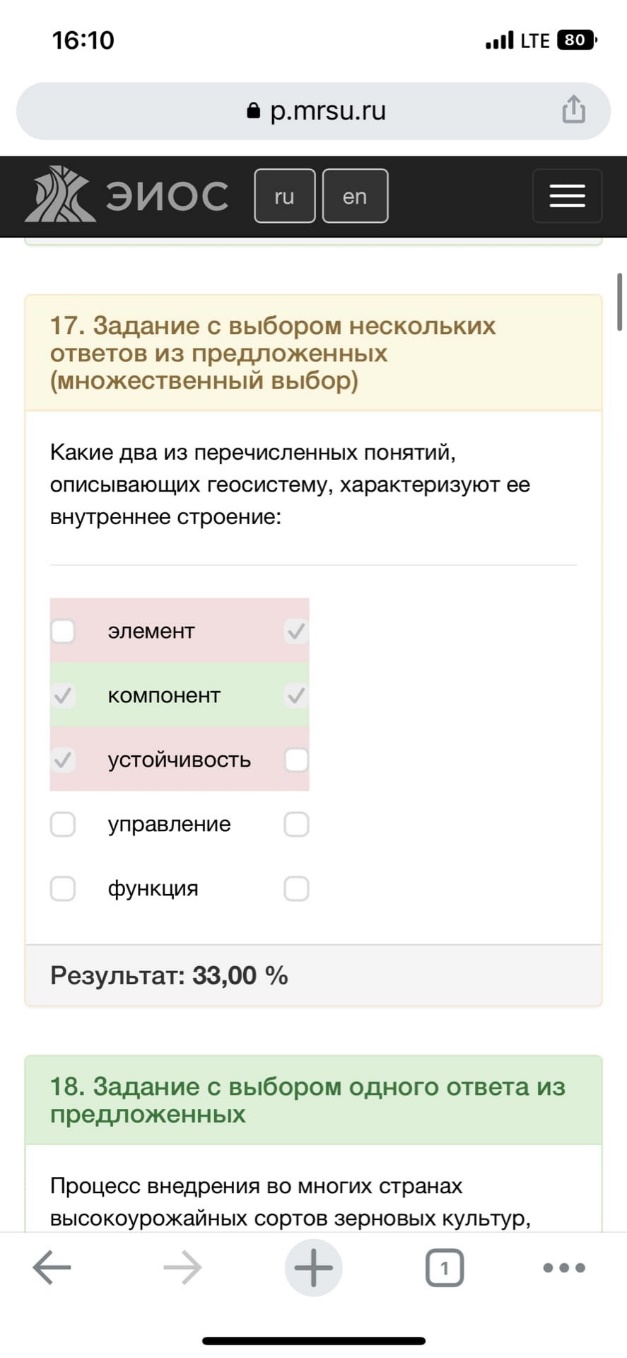Open the hamburger navigation menu
The height and width of the screenshot is (1358, 627).
(x=567, y=196)
